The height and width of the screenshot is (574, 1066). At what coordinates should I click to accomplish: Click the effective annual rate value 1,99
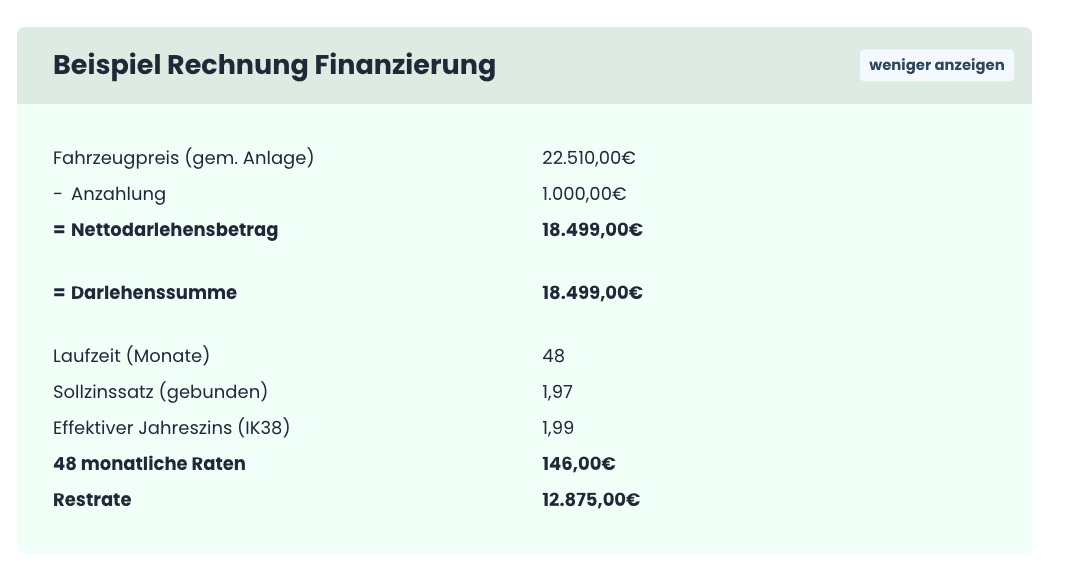[557, 428]
